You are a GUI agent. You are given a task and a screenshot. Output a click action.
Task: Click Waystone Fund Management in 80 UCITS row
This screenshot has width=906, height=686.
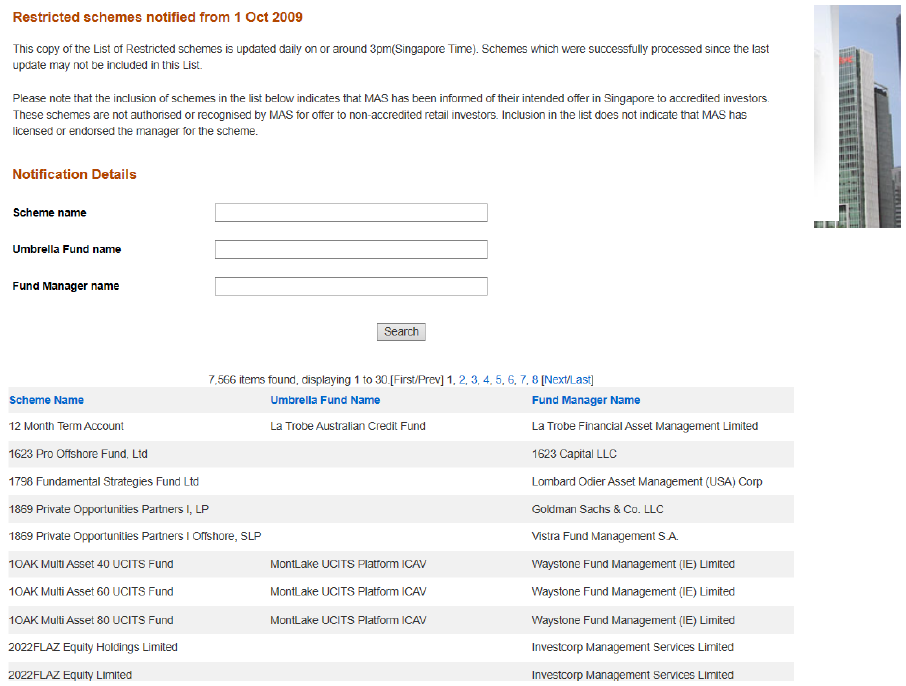point(633,620)
